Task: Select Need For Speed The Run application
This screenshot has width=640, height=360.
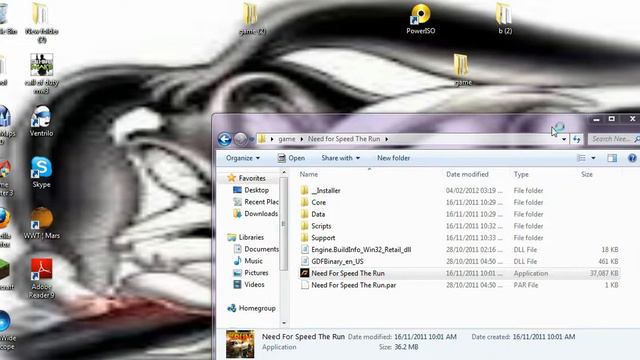Action: tap(348, 273)
